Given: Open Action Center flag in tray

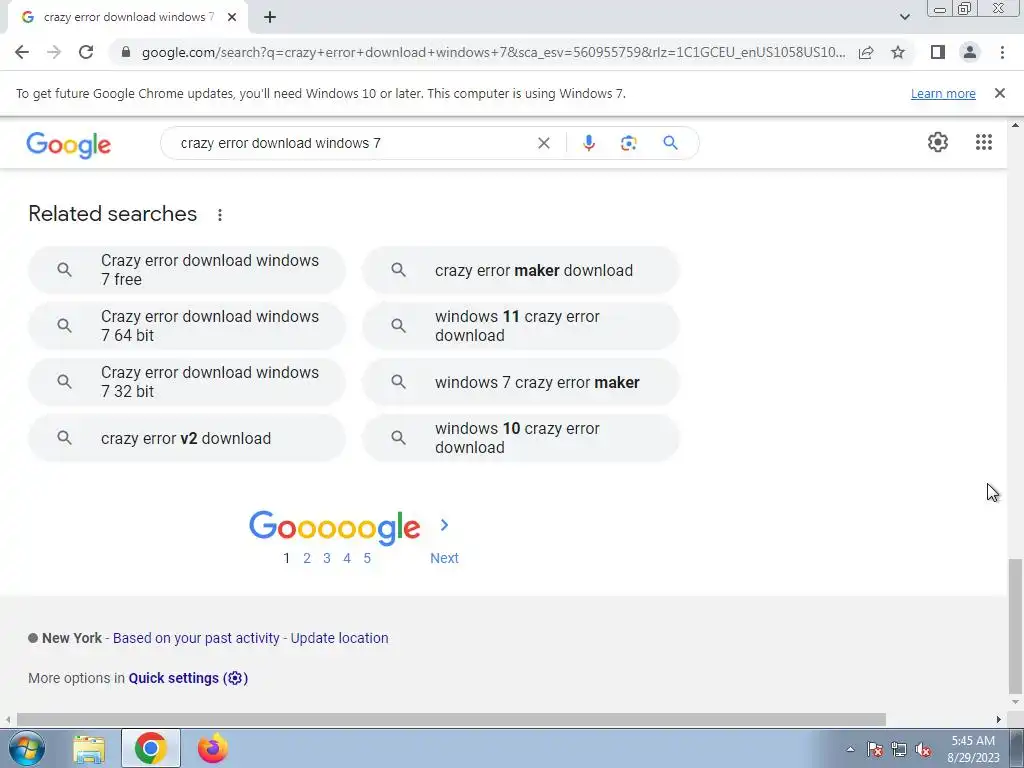Looking at the screenshot, I should point(874,749).
